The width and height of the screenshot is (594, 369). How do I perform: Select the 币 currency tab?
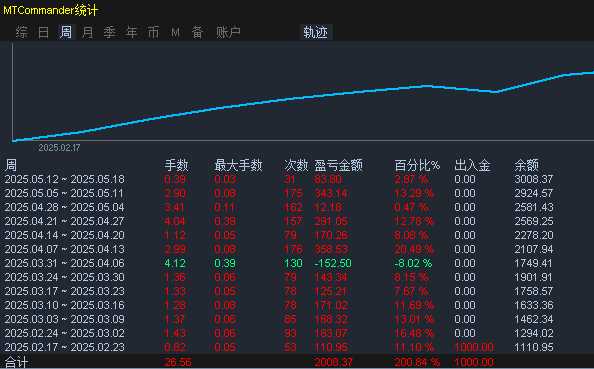153,32
